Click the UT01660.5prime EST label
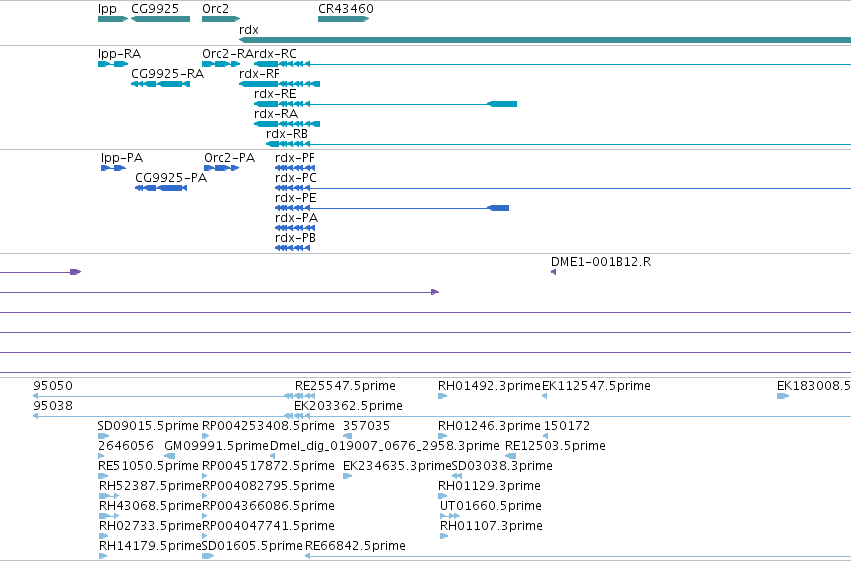 [x=491, y=507]
